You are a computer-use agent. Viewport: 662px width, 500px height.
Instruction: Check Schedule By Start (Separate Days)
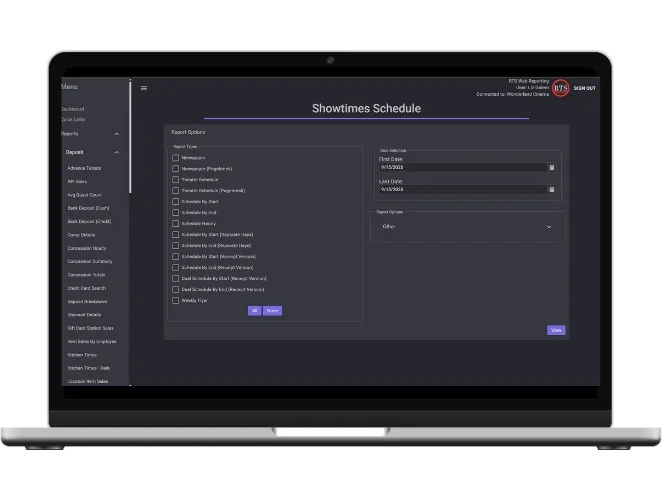point(176,234)
